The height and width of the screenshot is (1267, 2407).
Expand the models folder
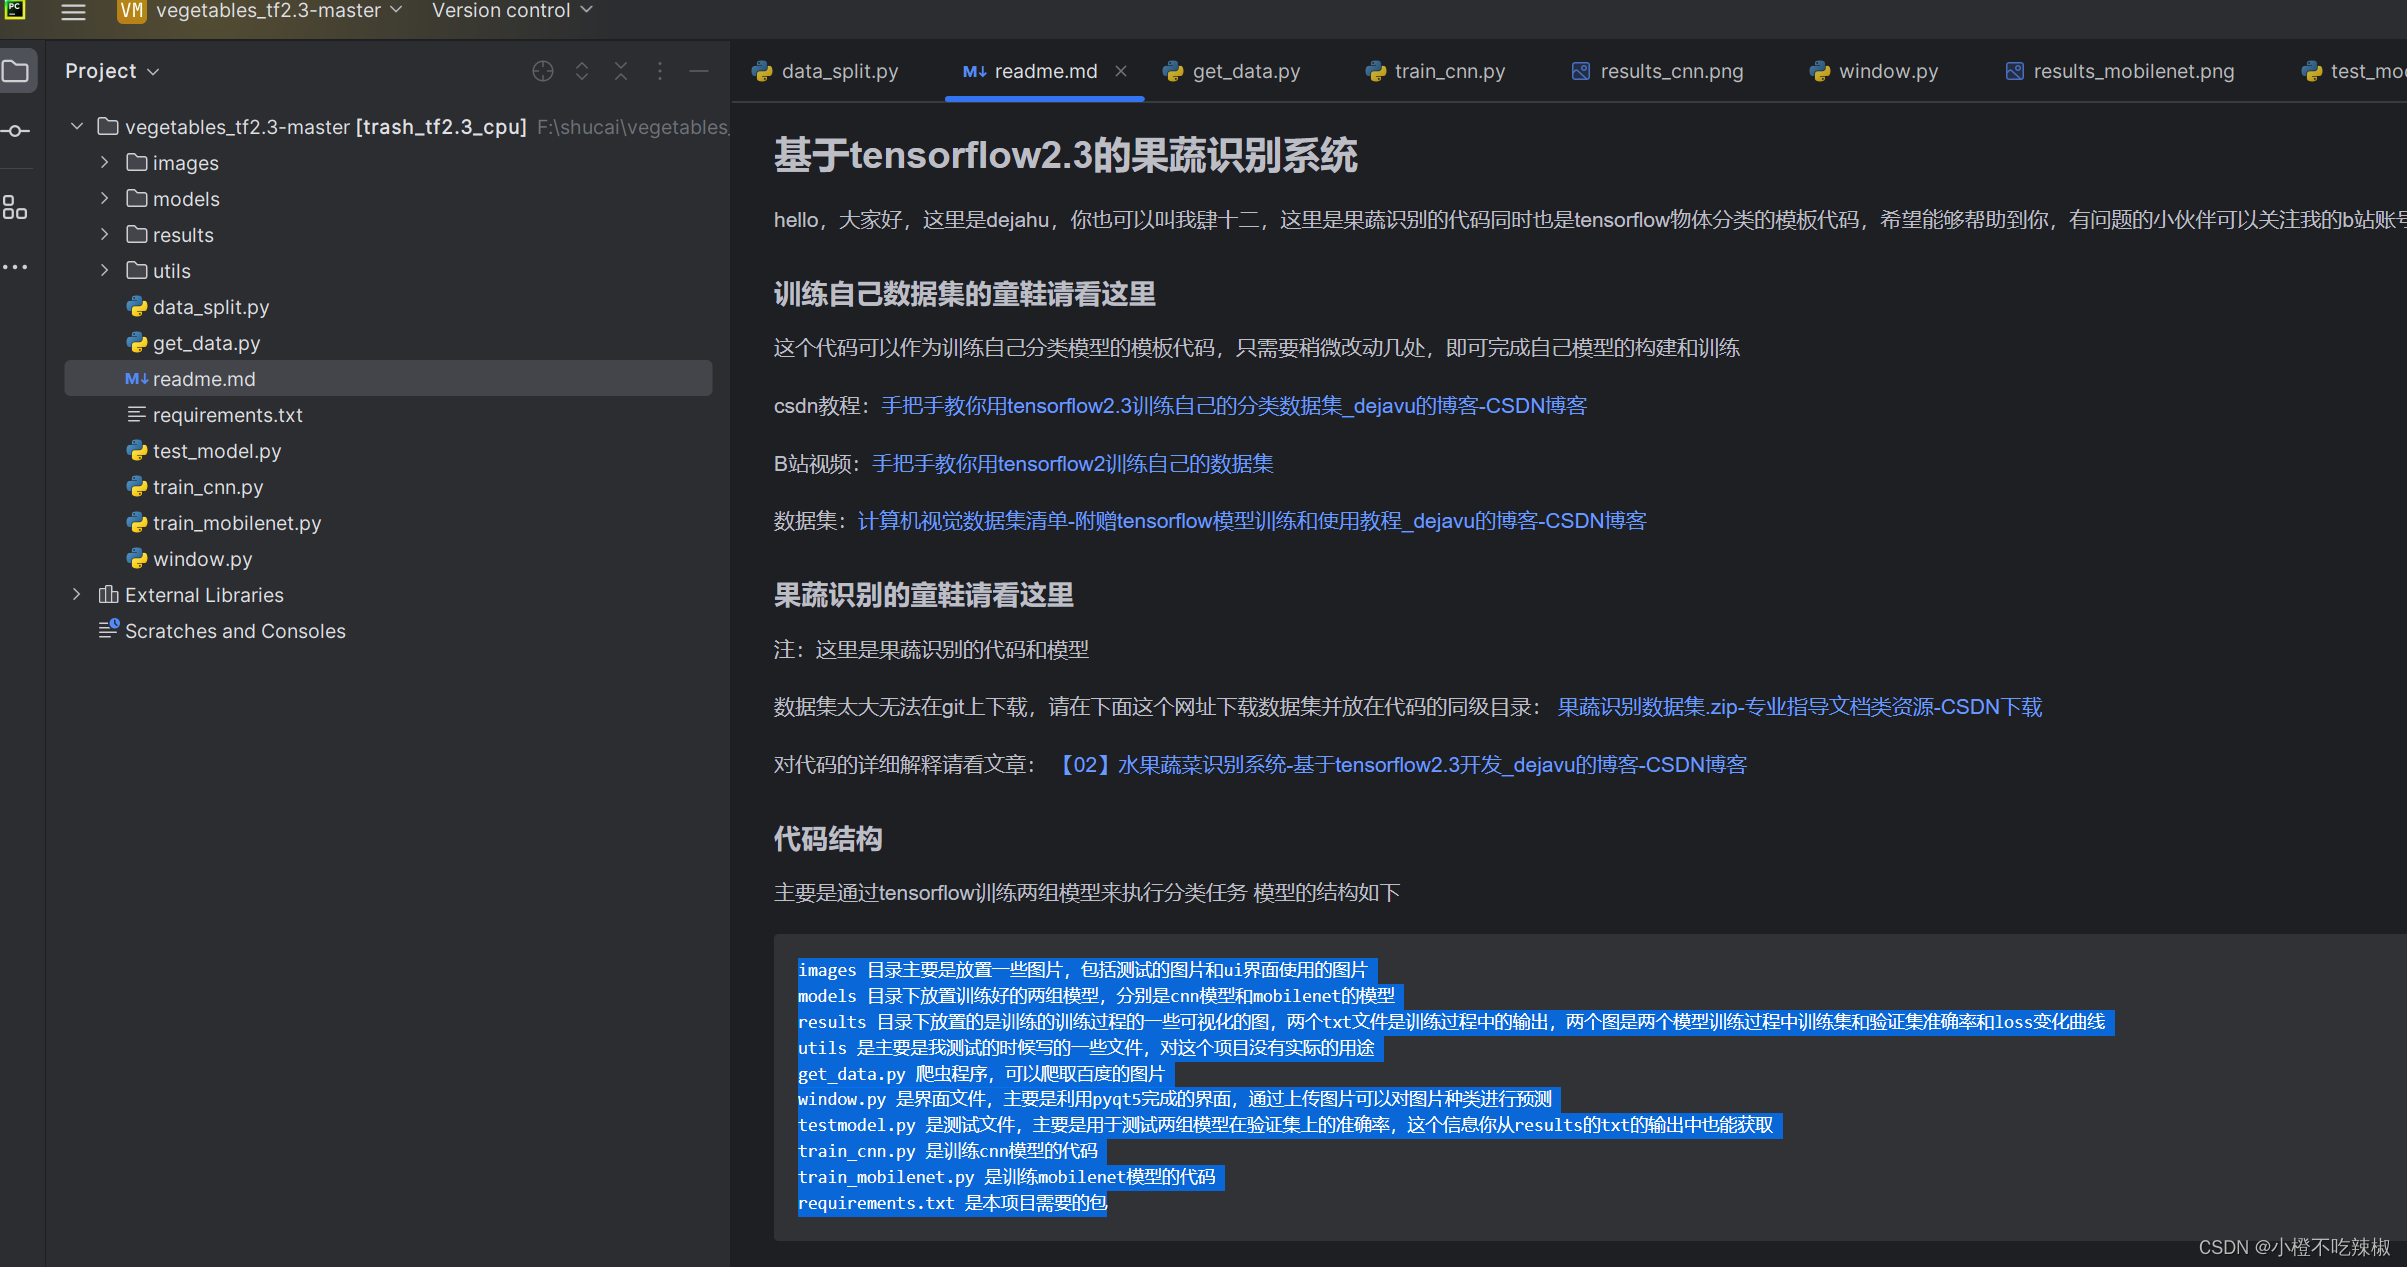(x=104, y=198)
